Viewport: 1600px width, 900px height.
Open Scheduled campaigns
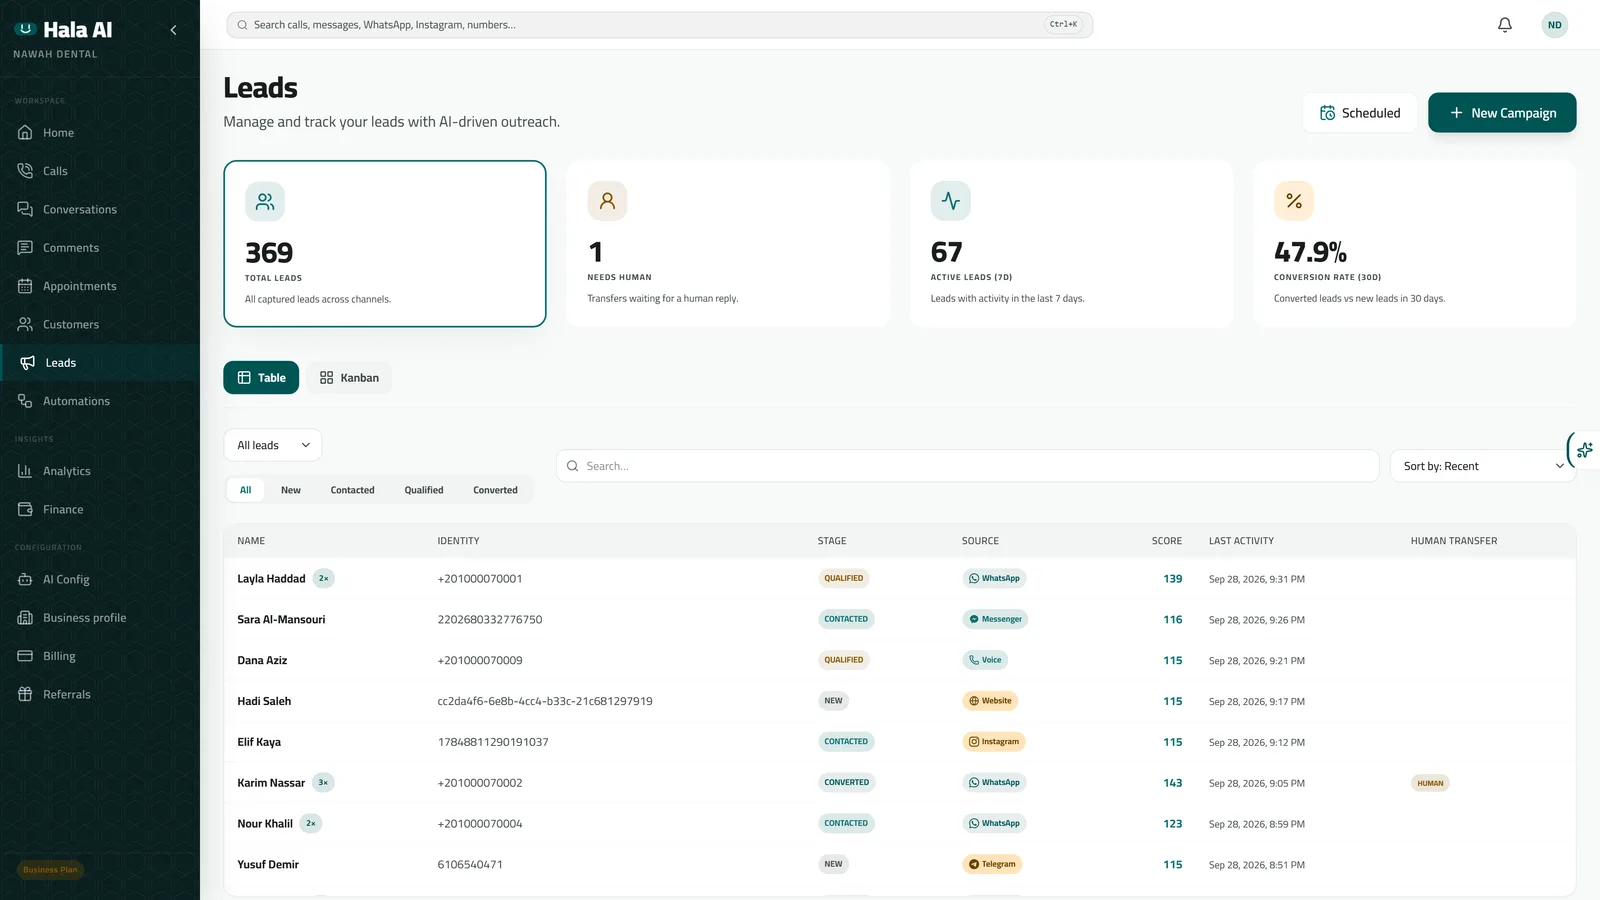point(1360,113)
